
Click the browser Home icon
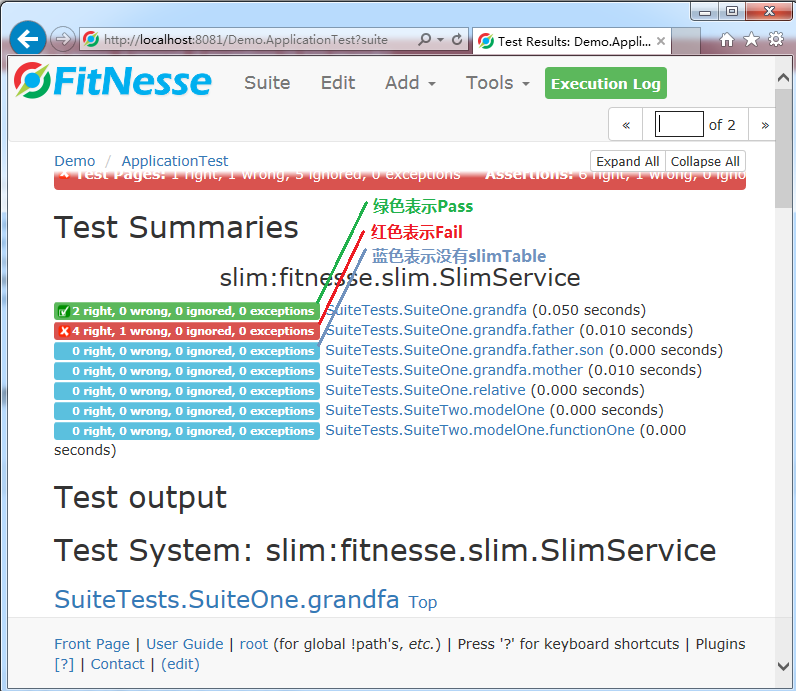point(727,39)
